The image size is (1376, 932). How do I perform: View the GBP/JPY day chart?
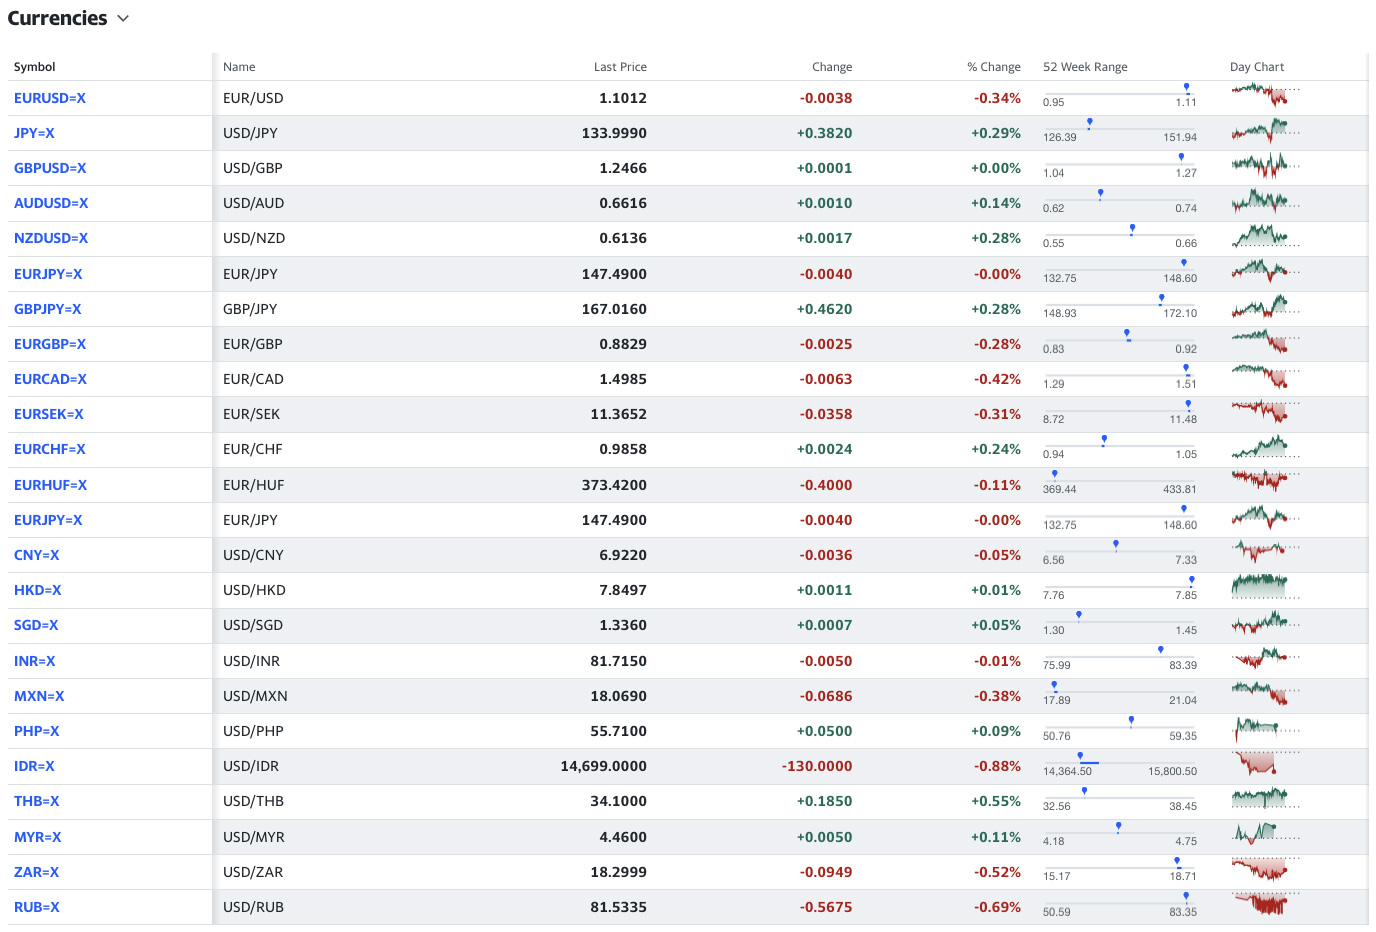pyautogui.click(x=1263, y=308)
